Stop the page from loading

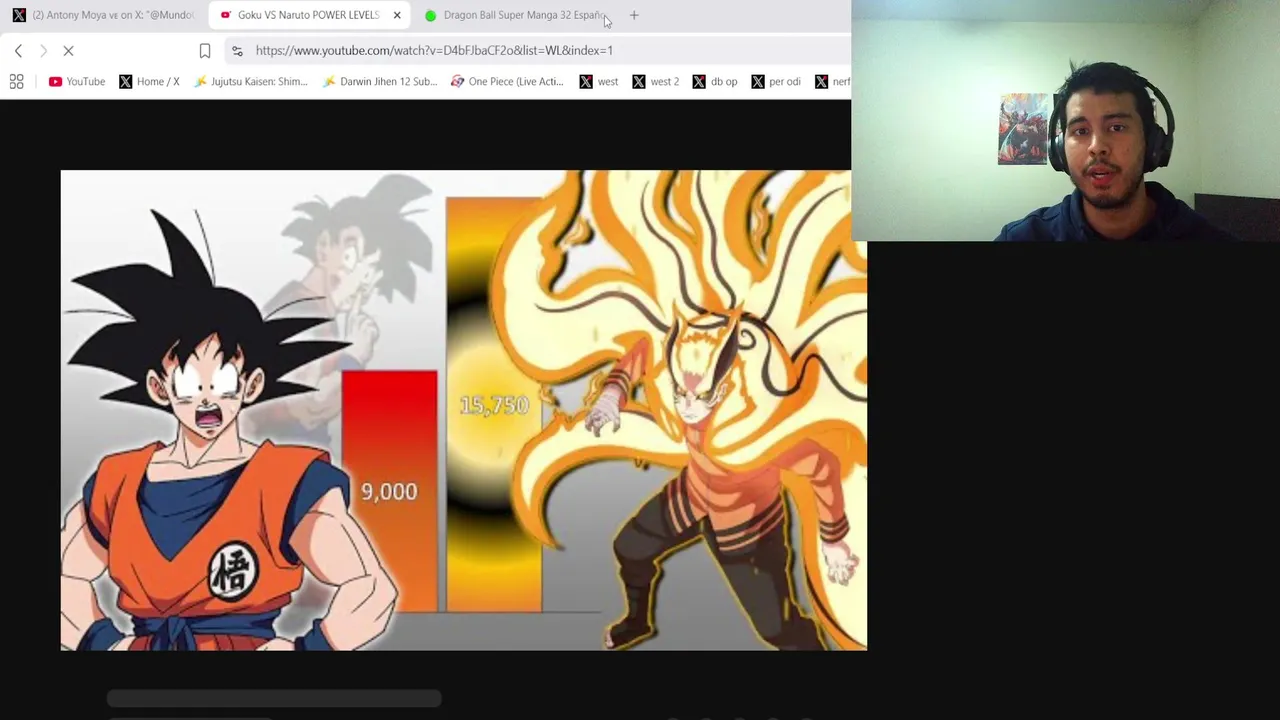[x=68, y=50]
